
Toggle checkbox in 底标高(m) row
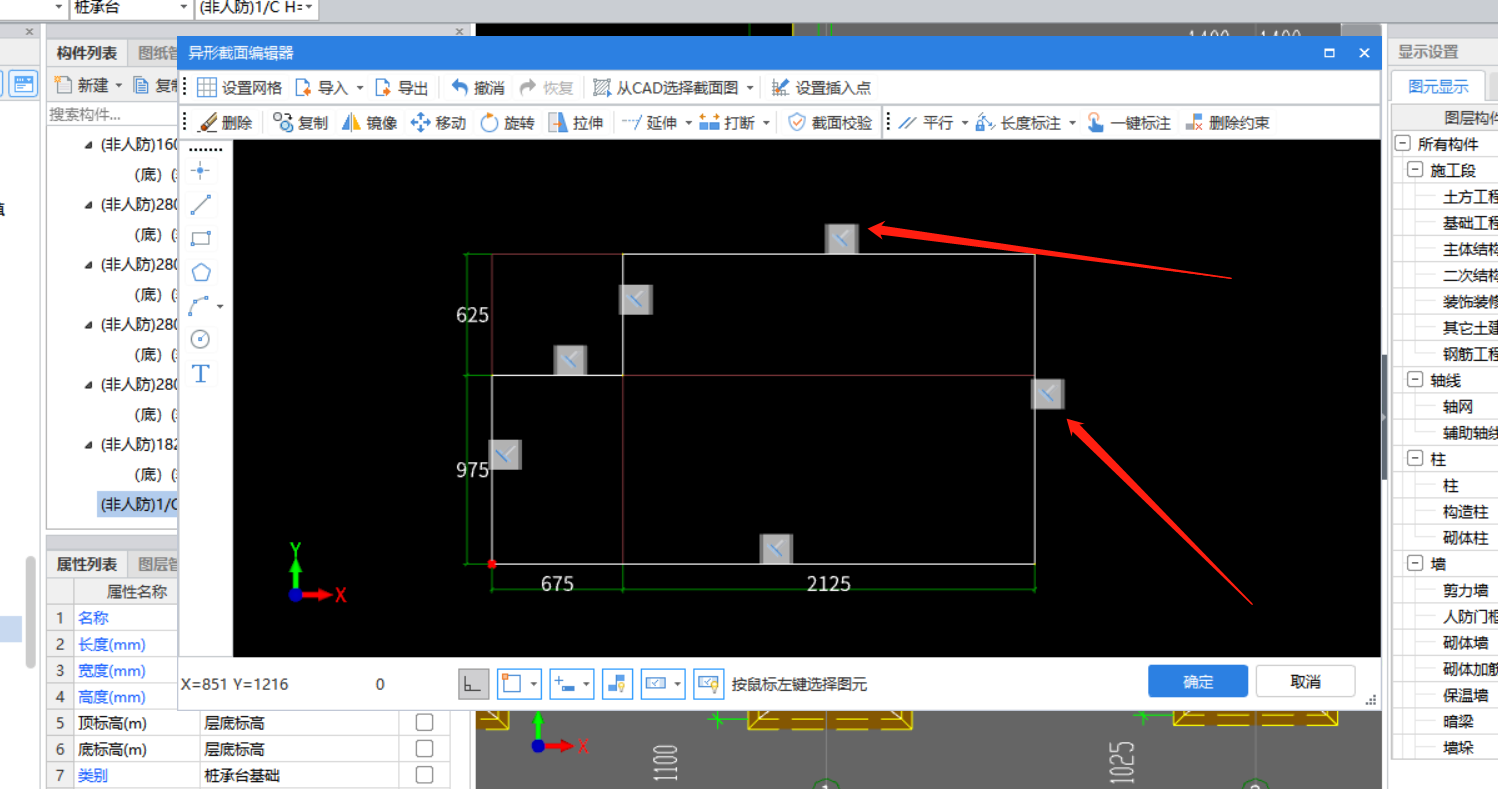point(425,748)
